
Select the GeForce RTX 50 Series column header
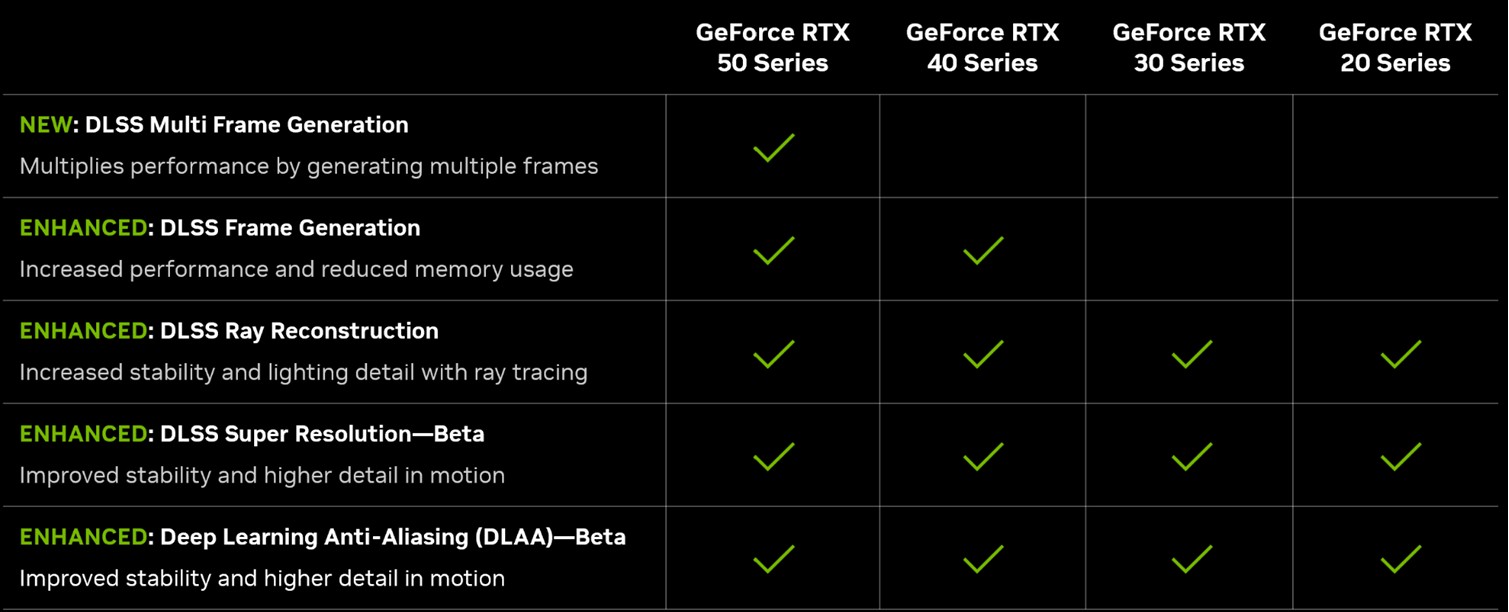(773, 48)
